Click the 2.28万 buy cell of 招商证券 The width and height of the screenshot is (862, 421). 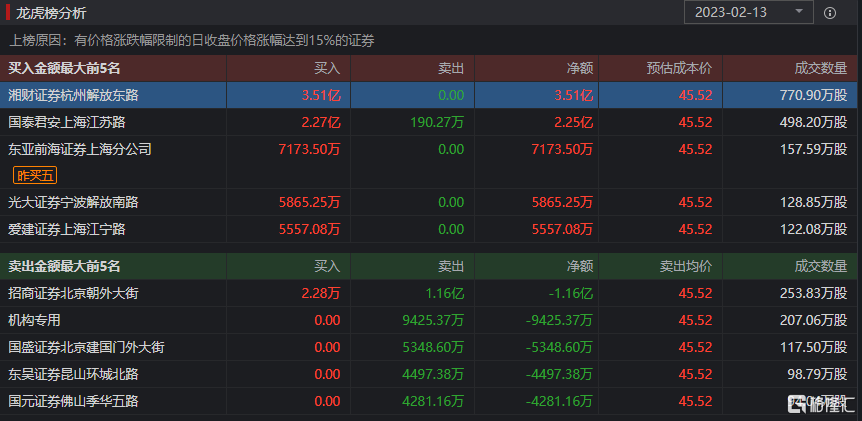[x=321, y=293]
